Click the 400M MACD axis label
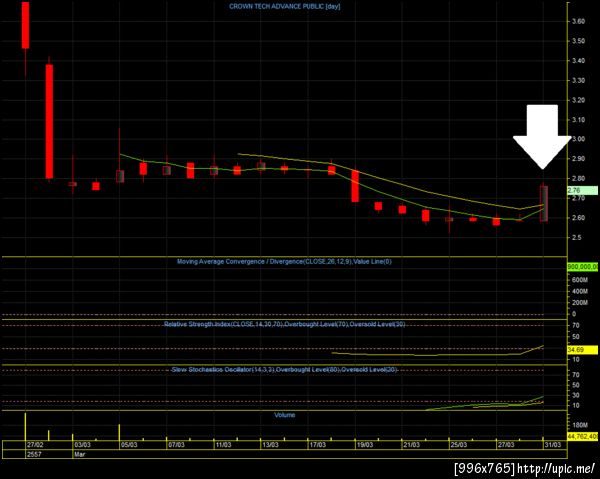 coord(580,292)
